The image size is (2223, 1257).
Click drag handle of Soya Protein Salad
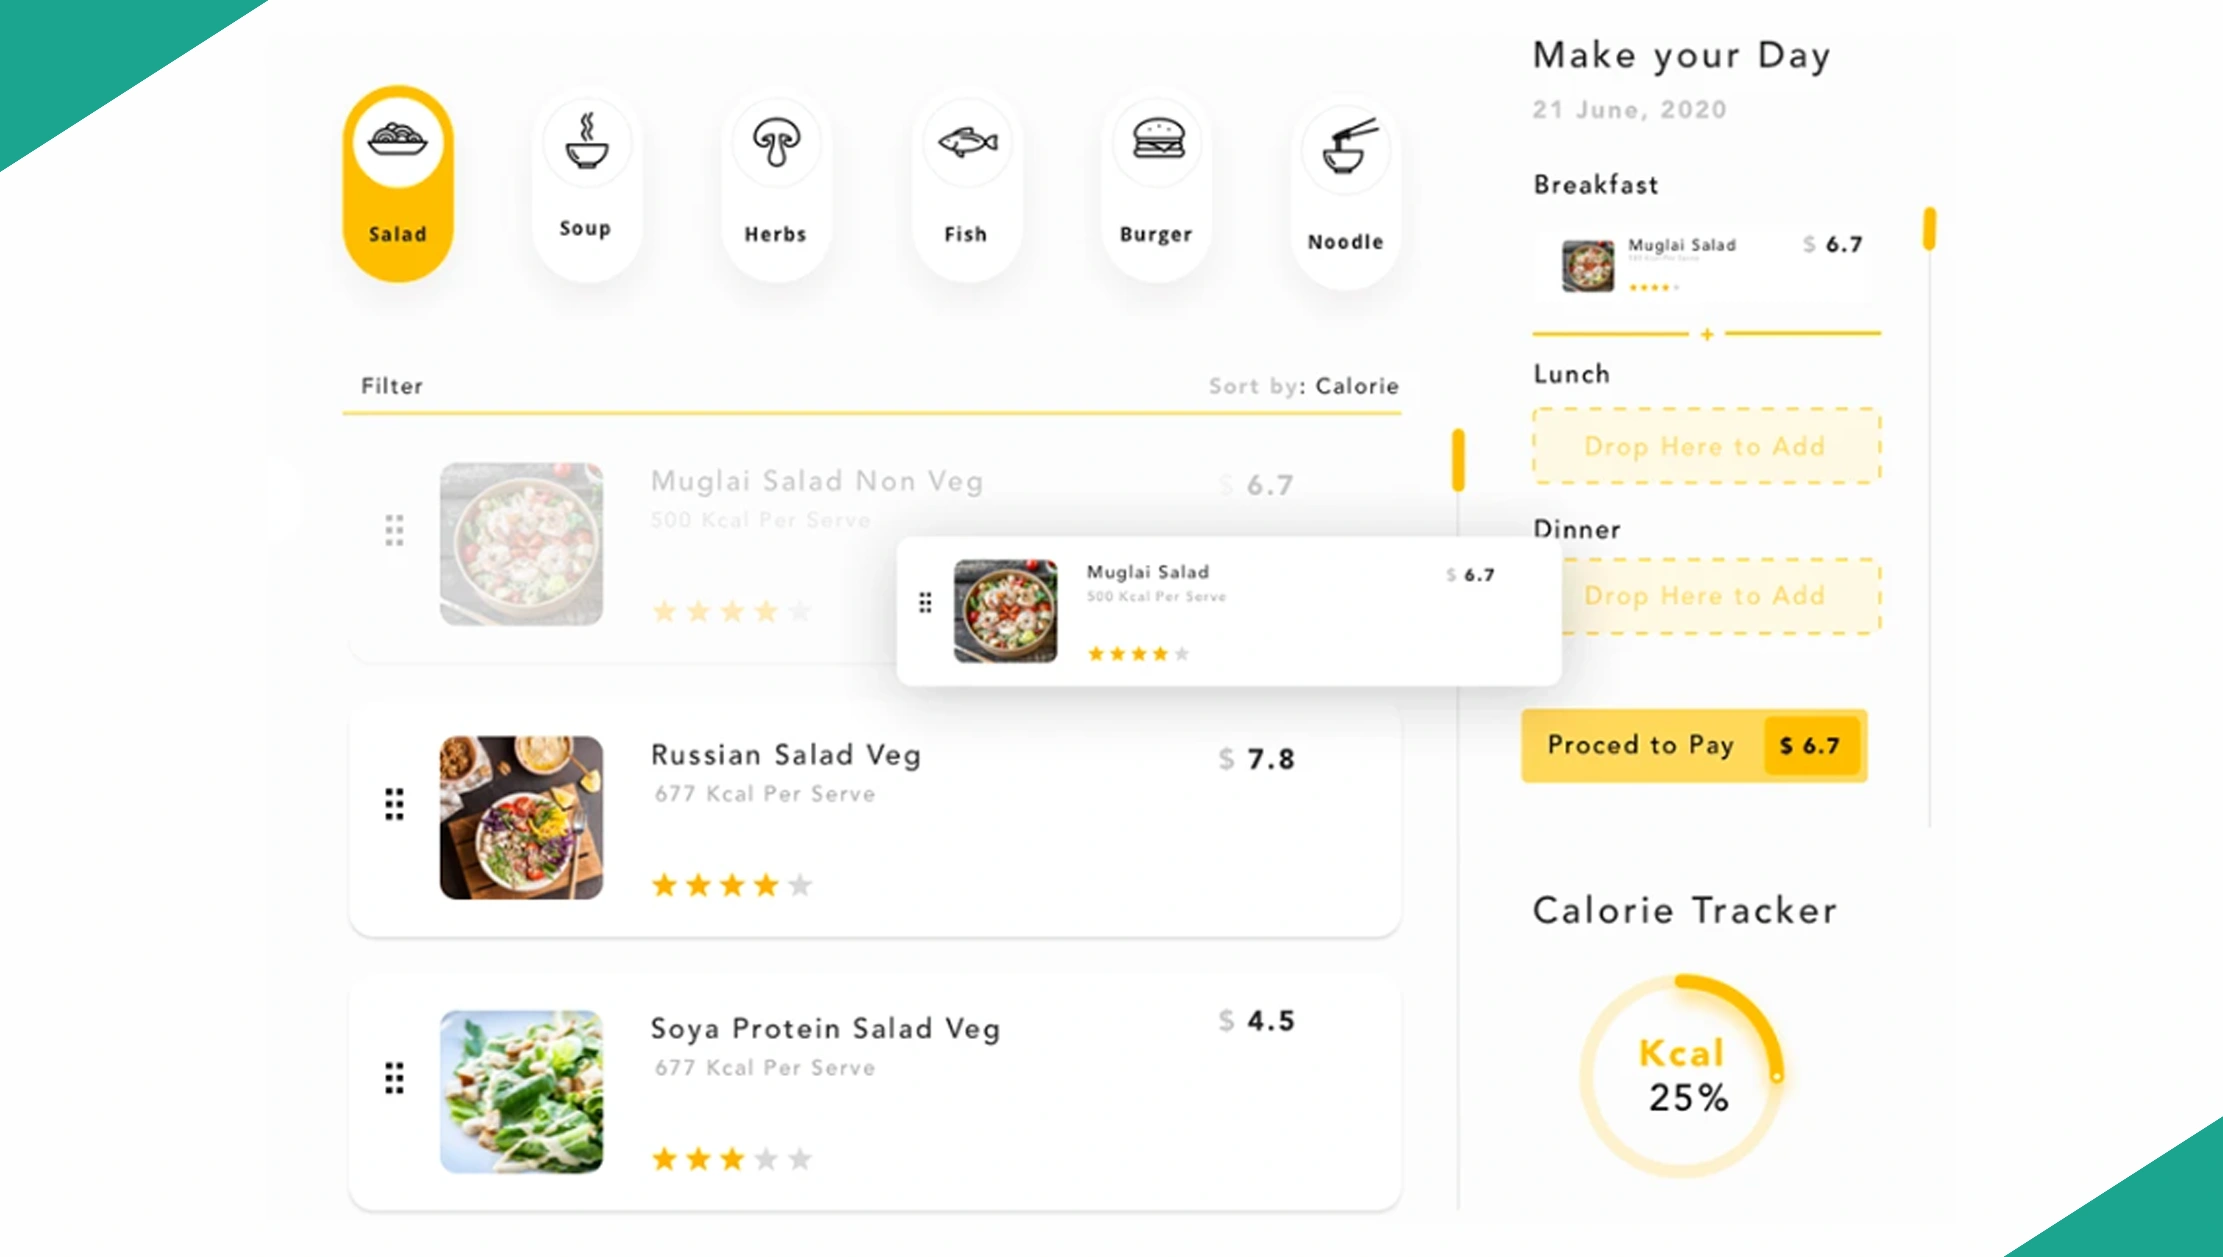(395, 1077)
